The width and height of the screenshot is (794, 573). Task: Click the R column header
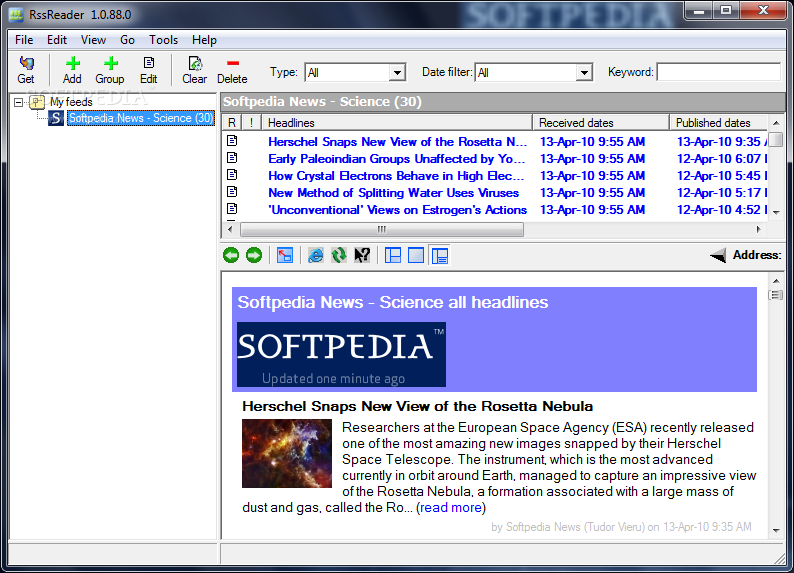tap(232, 122)
